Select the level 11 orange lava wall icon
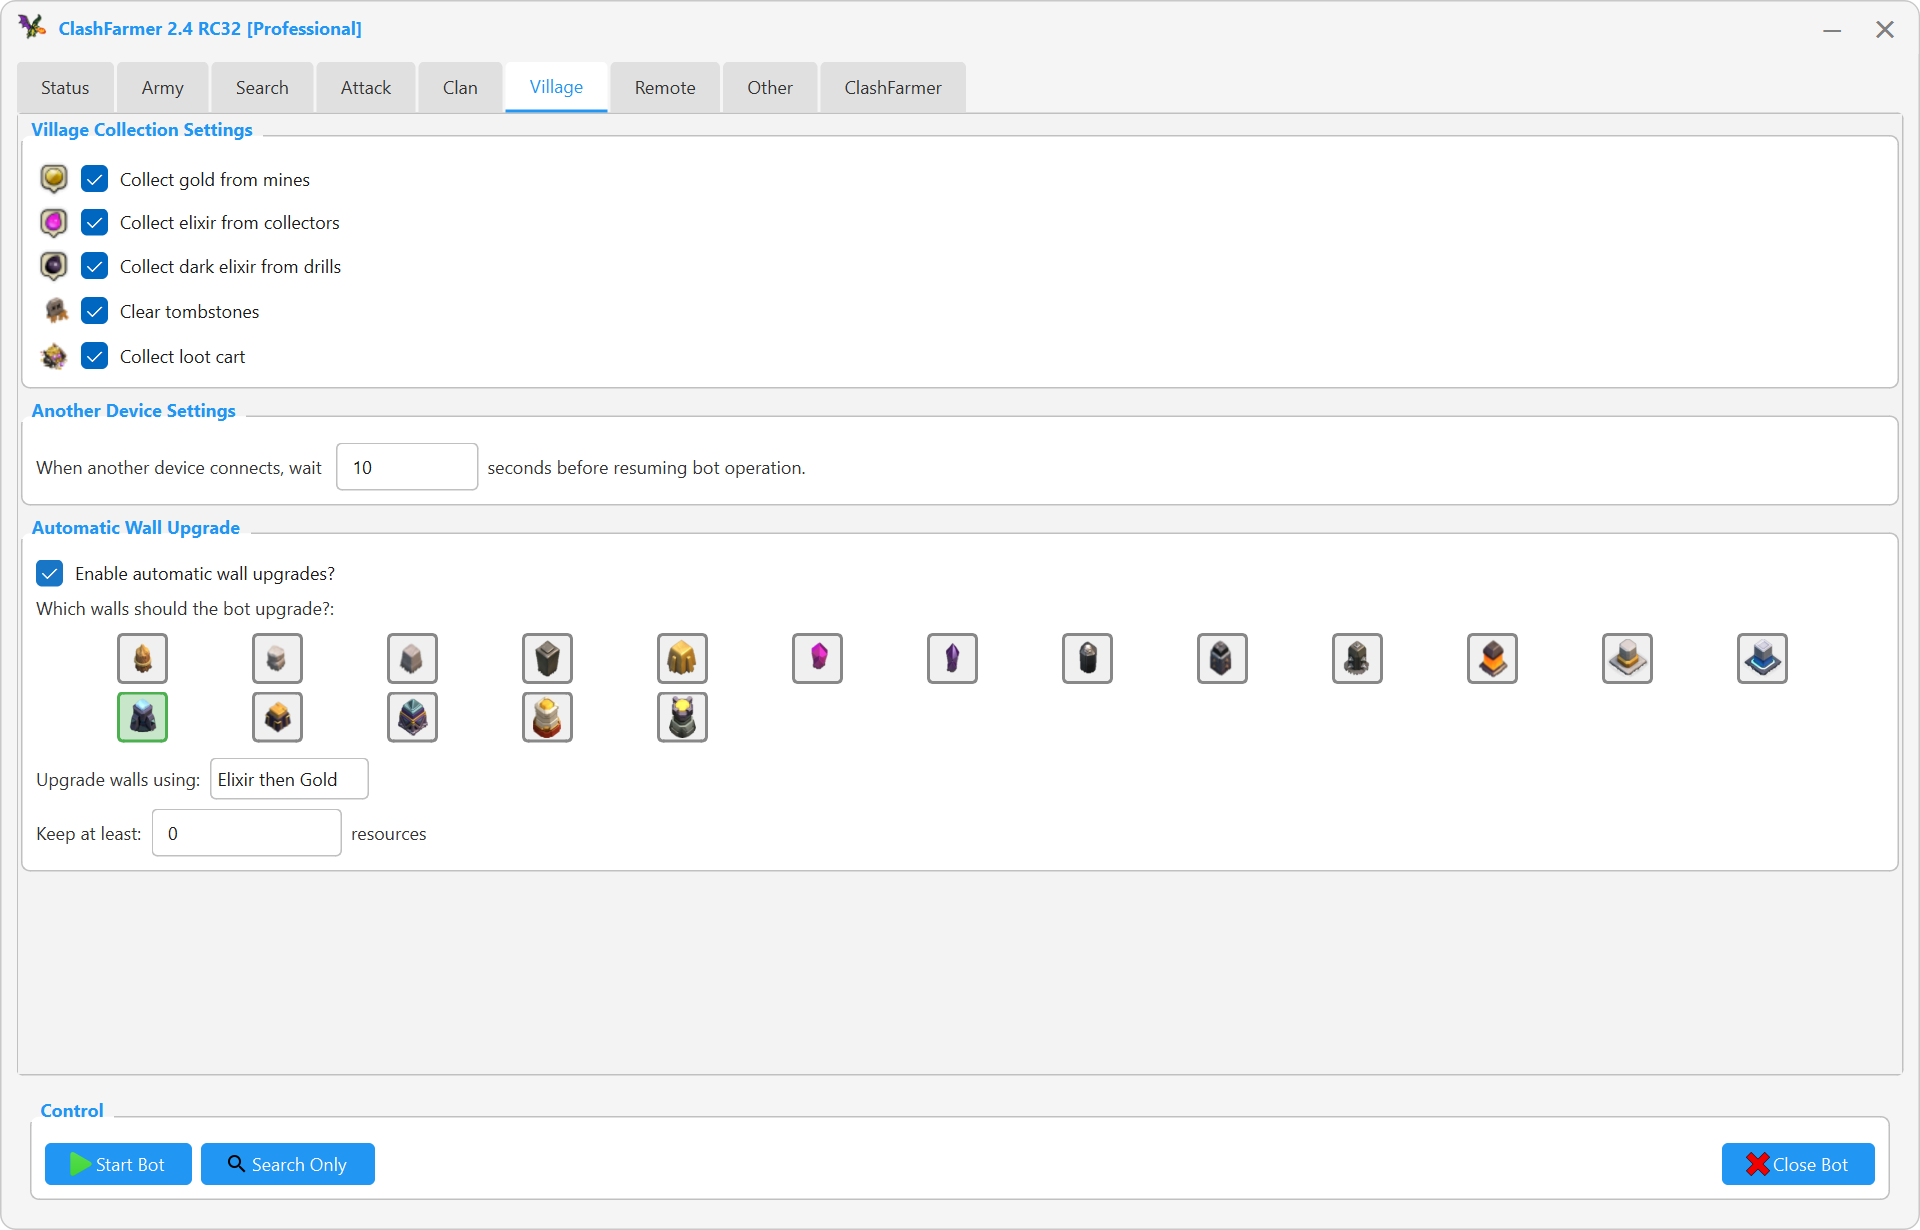This screenshot has height=1230, width=1920. click(1492, 659)
